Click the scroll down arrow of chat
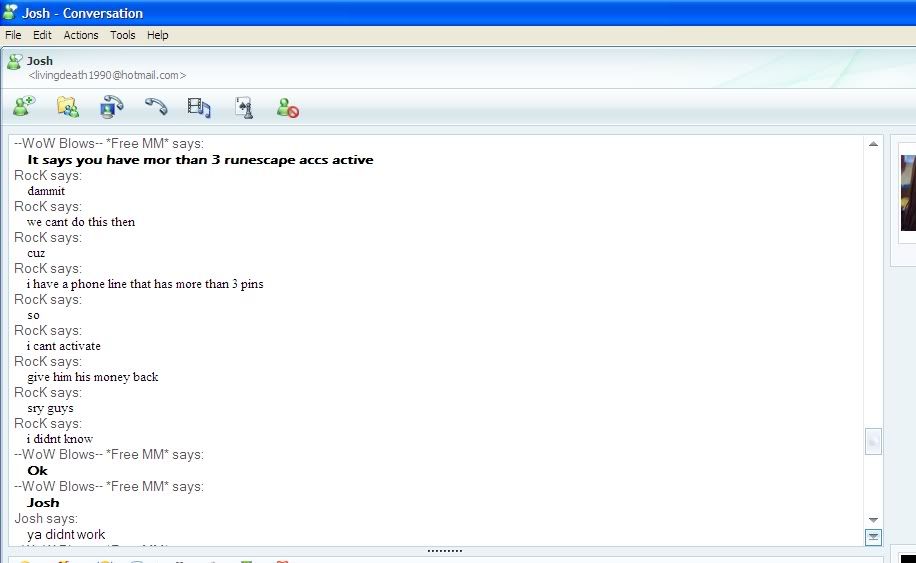Image resolution: width=916 pixels, height=563 pixels. [x=873, y=520]
